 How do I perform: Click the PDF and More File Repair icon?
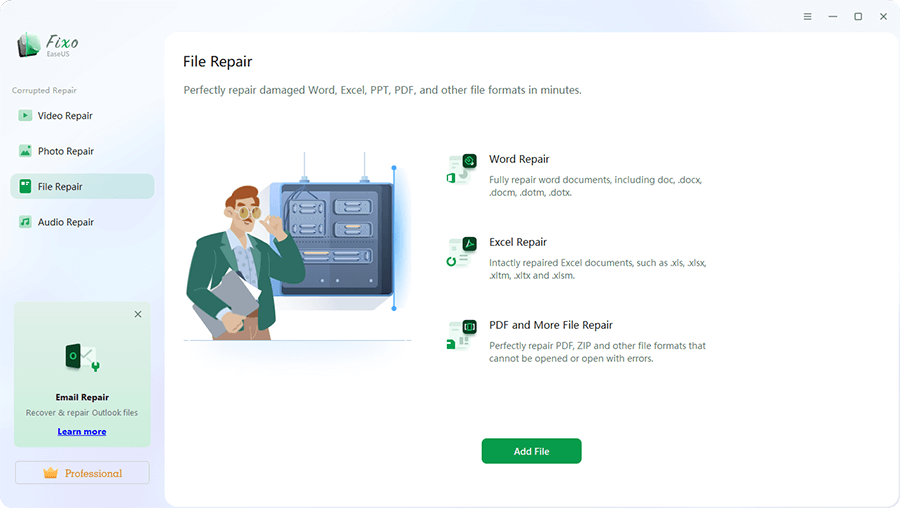click(x=462, y=335)
